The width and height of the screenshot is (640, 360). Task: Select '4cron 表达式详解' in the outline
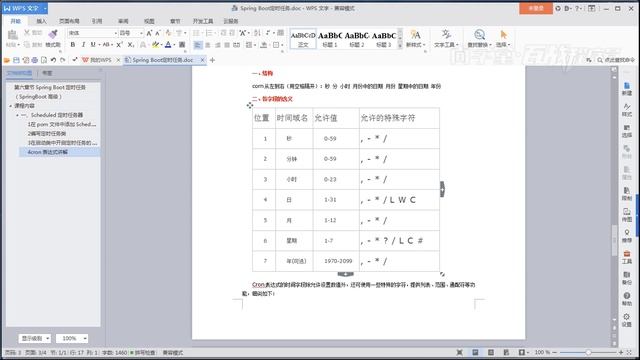point(48,152)
